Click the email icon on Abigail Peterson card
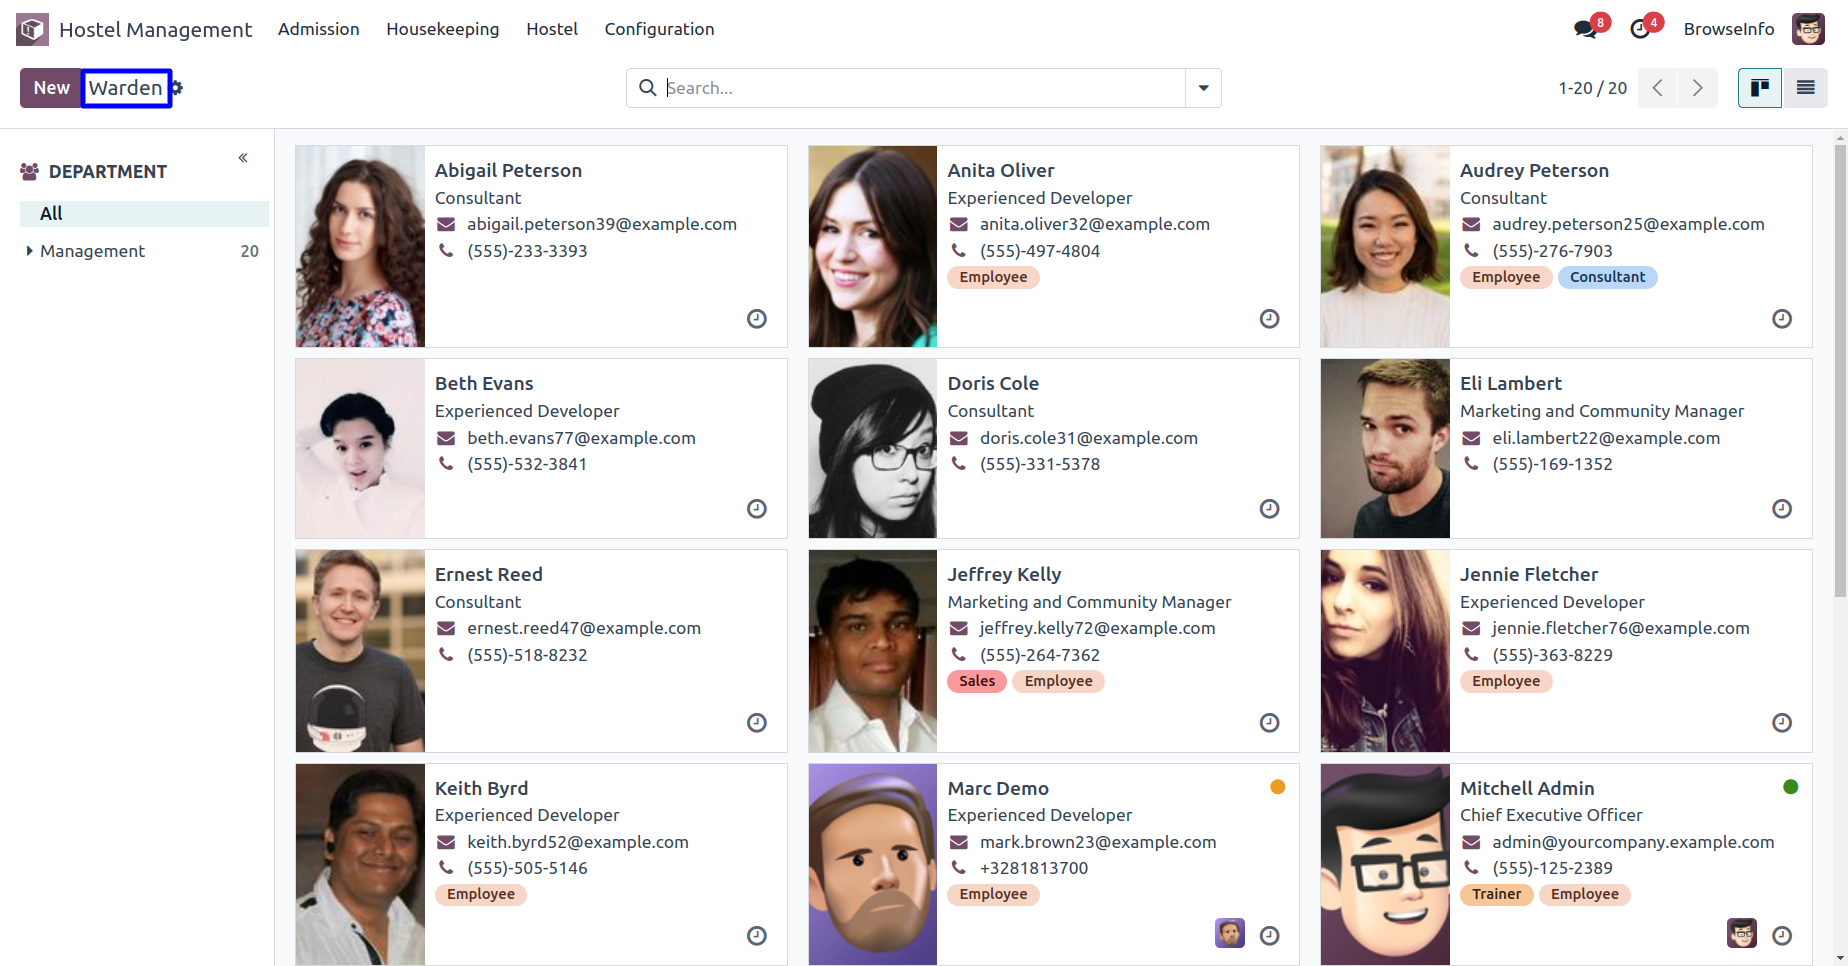1848x966 pixels. pos(446,225)
